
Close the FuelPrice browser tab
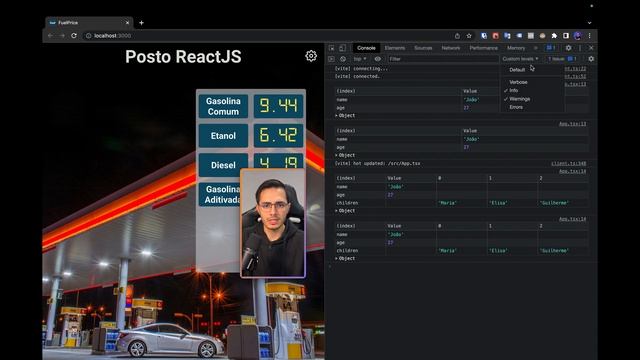coord(127,23)
